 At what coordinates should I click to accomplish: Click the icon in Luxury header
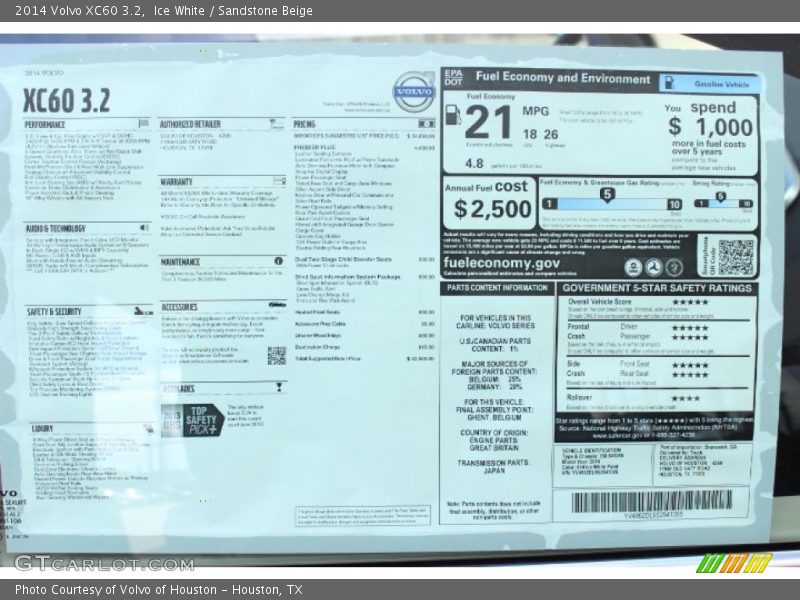click(148, 428)
